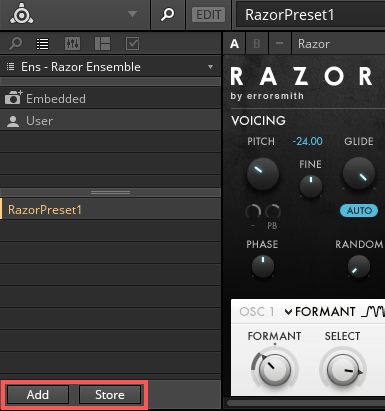Open the User snapshot bank

110,121
